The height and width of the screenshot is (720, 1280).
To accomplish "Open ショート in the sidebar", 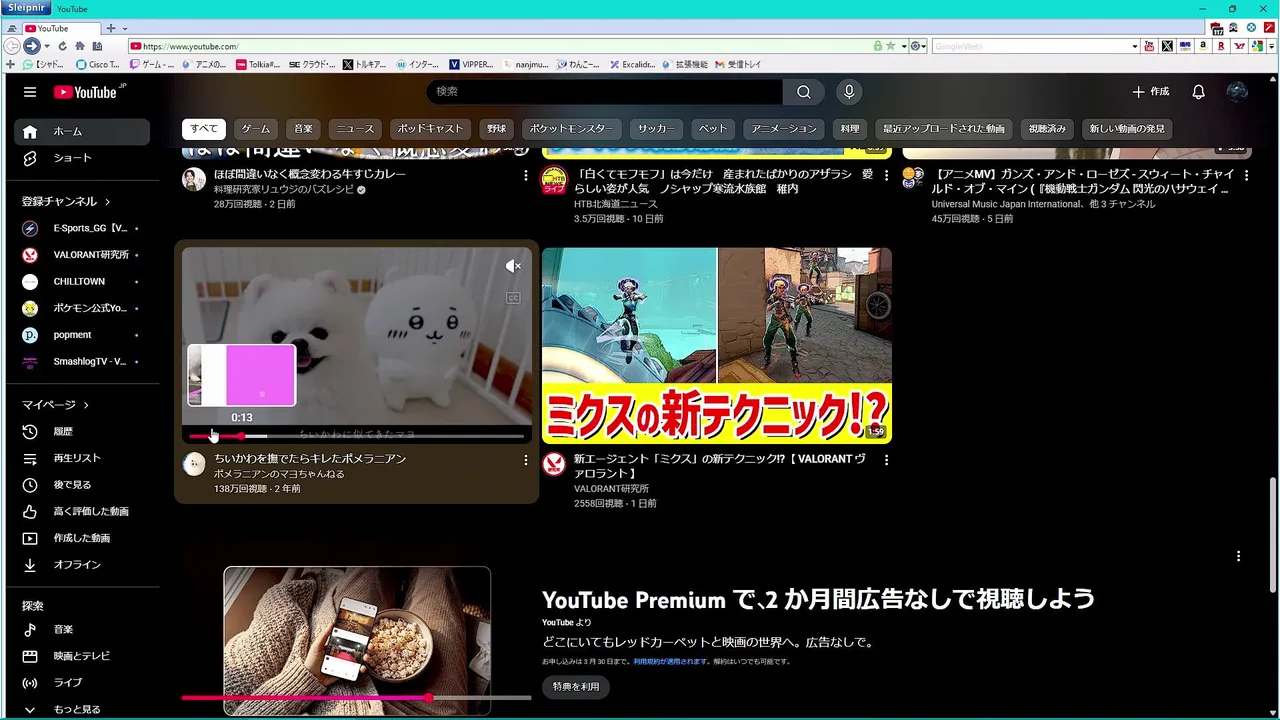I will (x=82, y=158).
